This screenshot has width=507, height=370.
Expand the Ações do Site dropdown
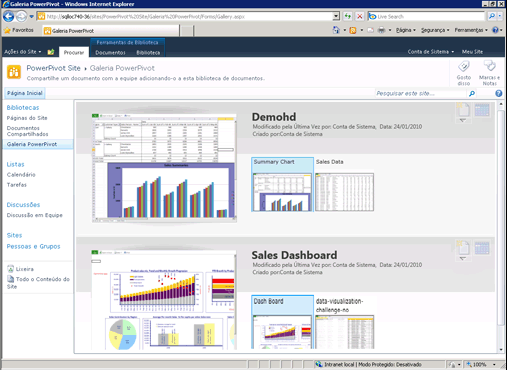pos(23,52)
